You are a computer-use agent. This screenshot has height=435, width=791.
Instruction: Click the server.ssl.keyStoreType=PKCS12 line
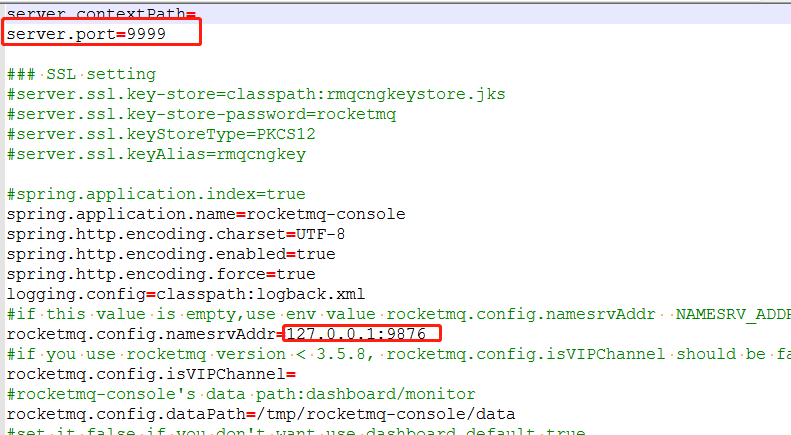[x=161, y=134]
